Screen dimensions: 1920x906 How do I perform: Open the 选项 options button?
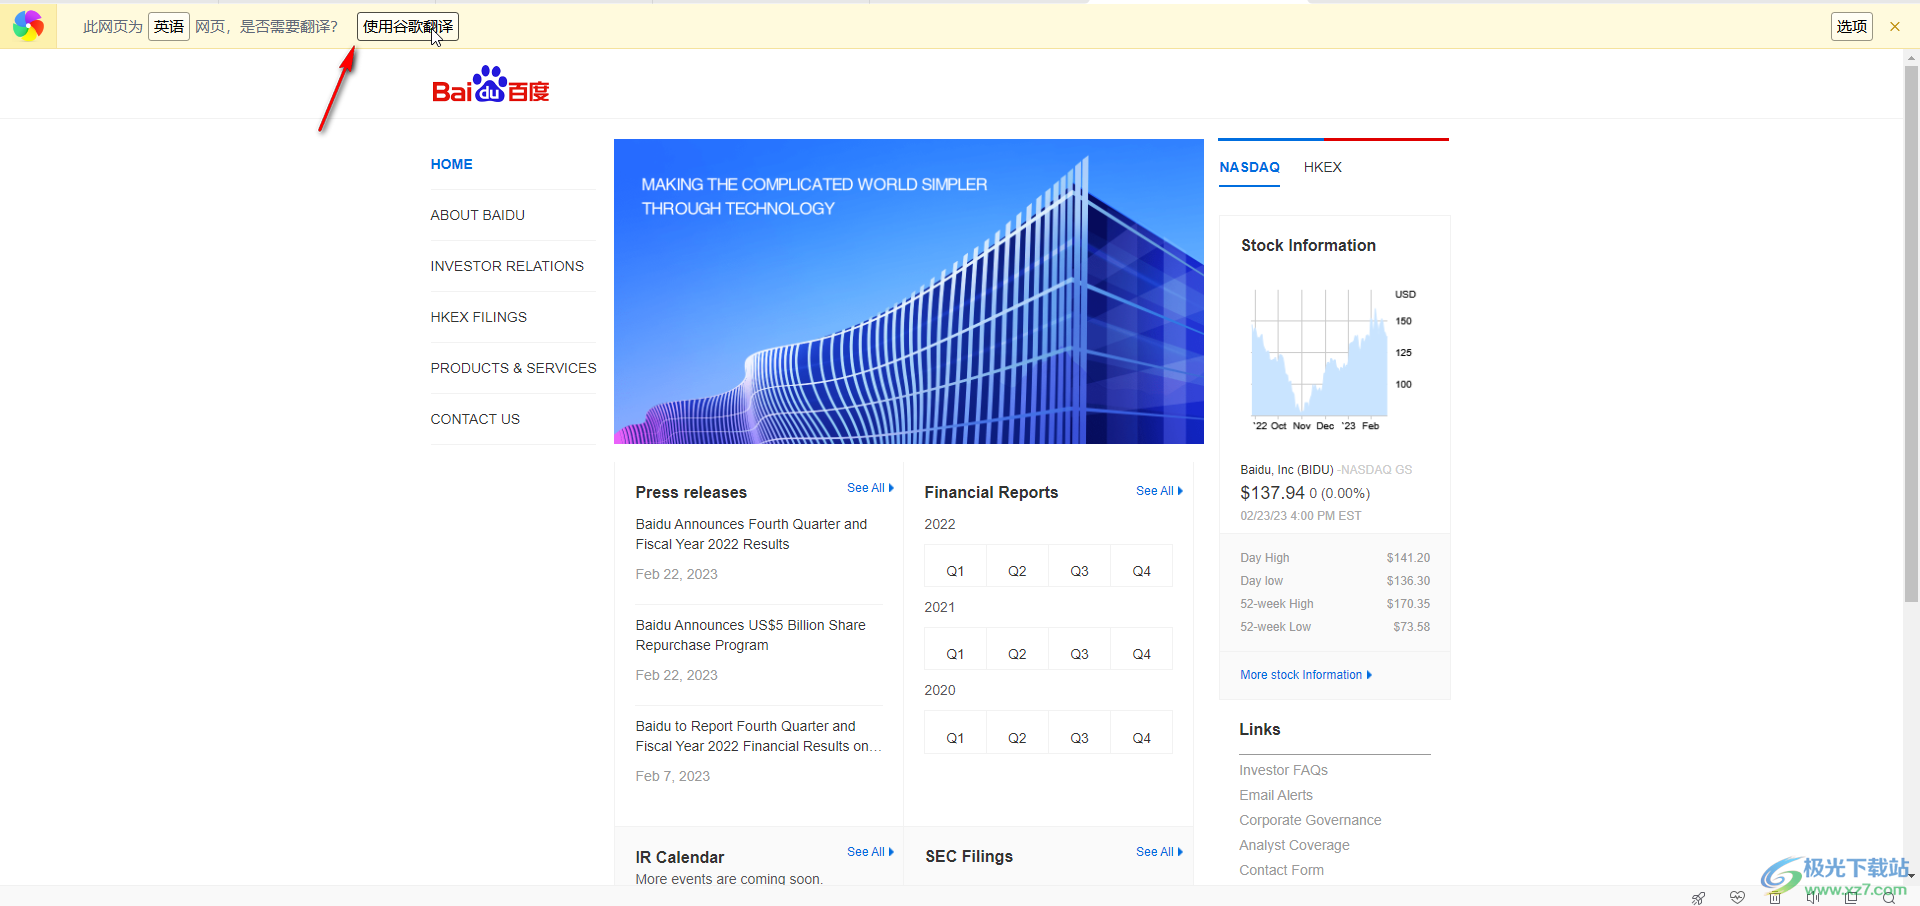click(x=1852, y=27)
